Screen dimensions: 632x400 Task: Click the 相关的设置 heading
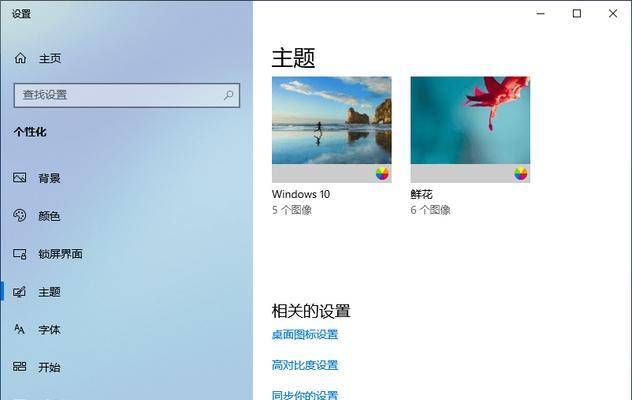pos(311,311)
